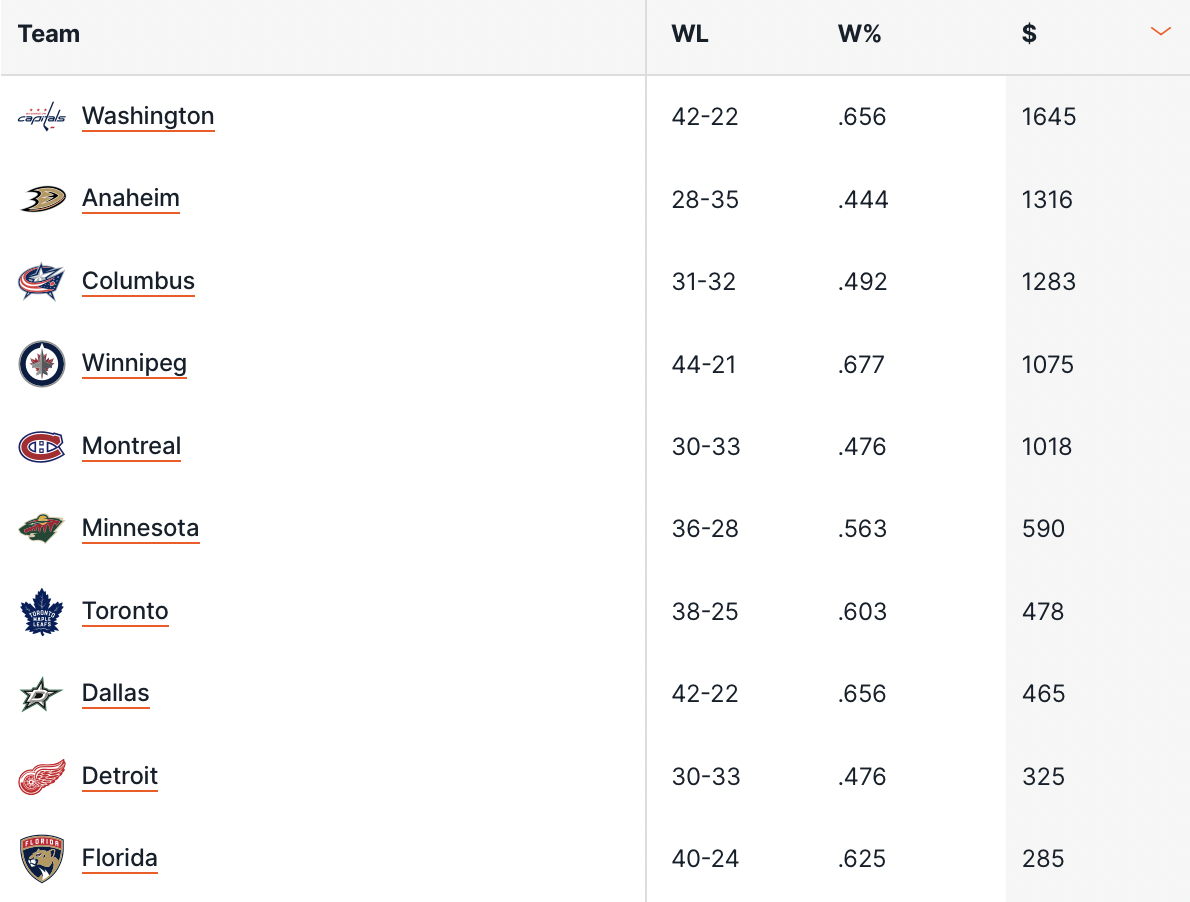Sort by the Team column header
Screen dimensions: 1190x902
click(49, 33)
